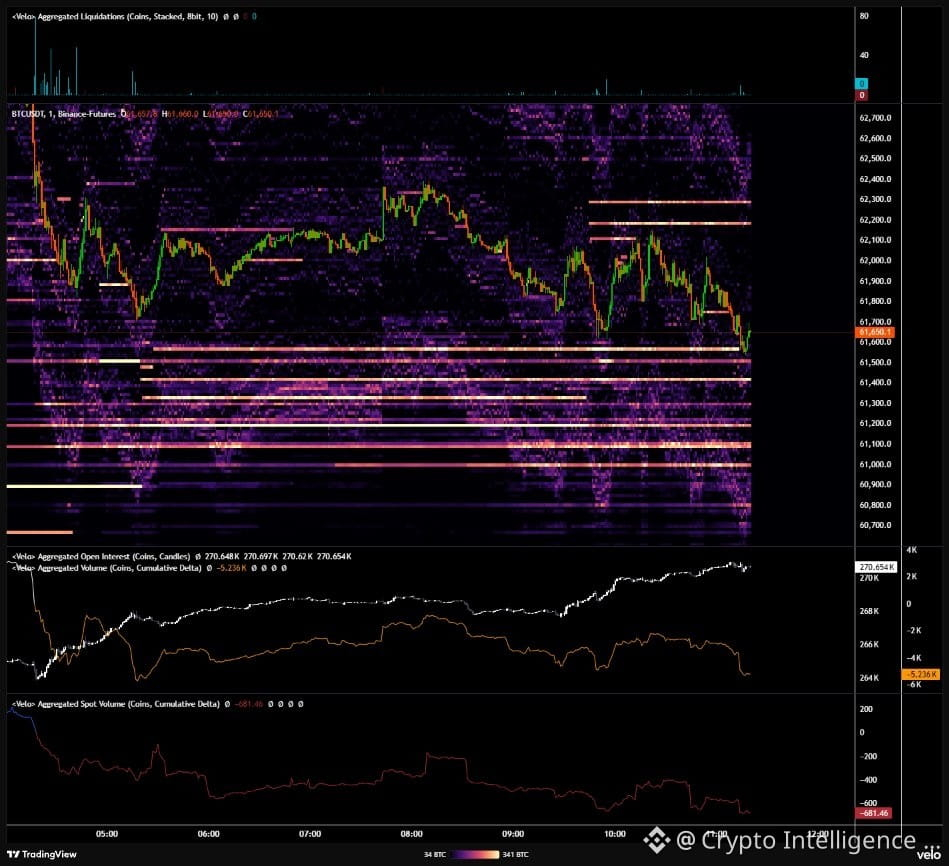Click the 341 BTC legend label
This screenshot has width=949, height=866.
coord(516,855)
